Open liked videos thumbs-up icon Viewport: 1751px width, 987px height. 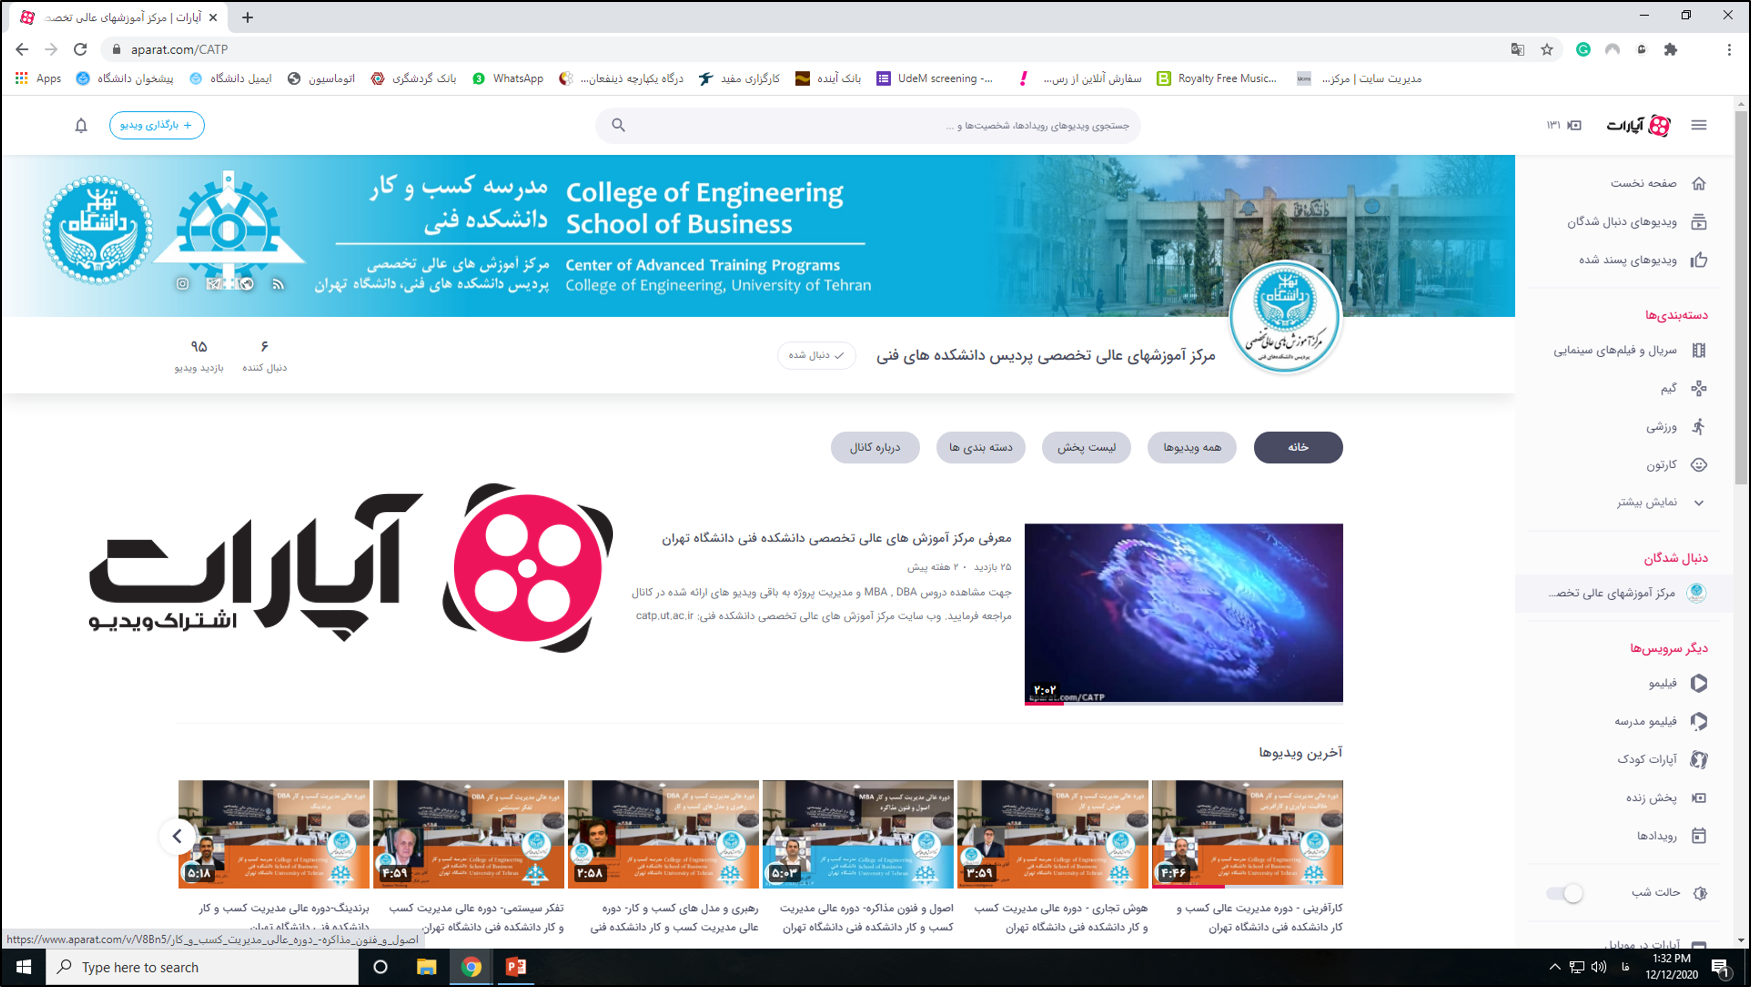click(1699, 260)
